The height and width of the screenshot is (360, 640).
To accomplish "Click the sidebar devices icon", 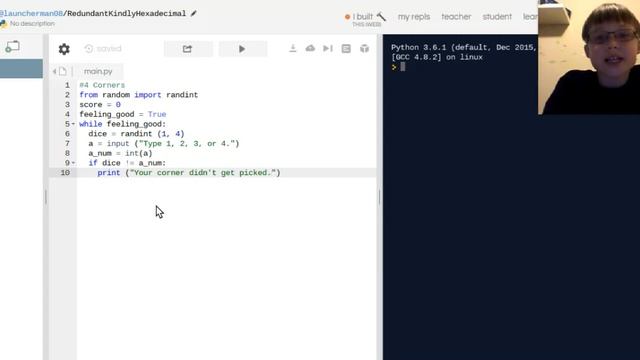I will [12, 47].
